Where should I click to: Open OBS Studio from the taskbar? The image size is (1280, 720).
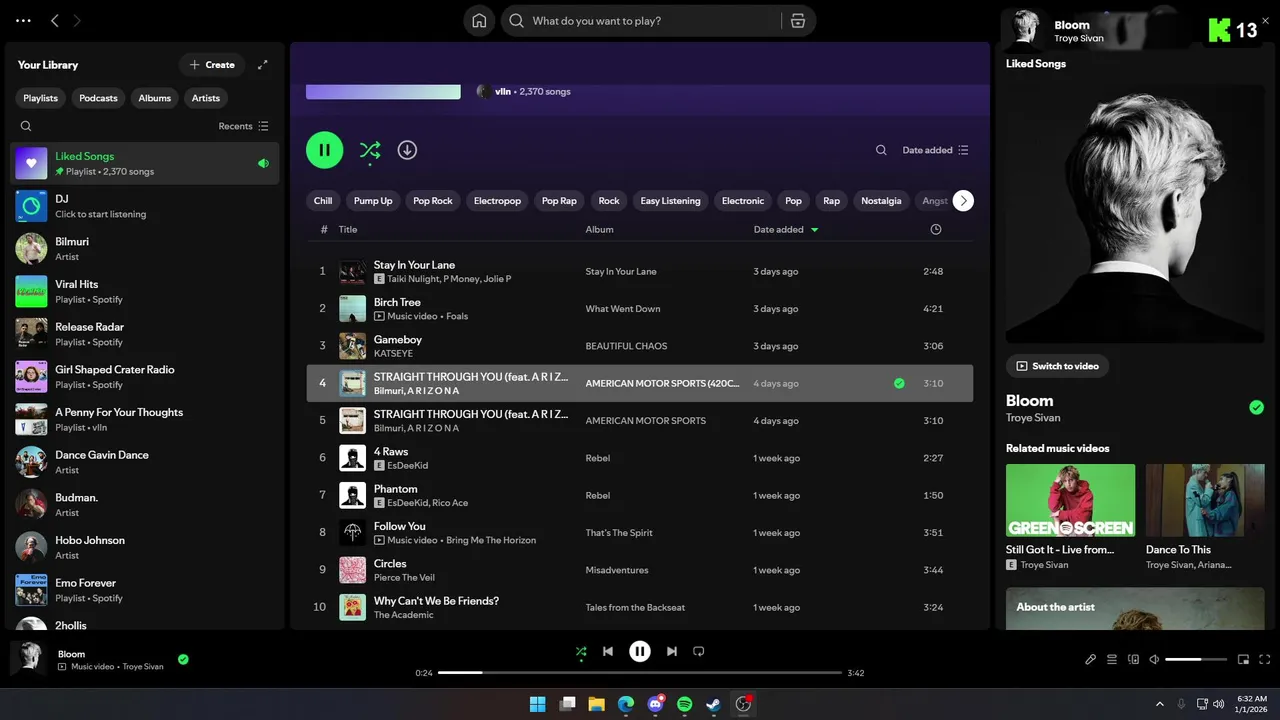743,704
